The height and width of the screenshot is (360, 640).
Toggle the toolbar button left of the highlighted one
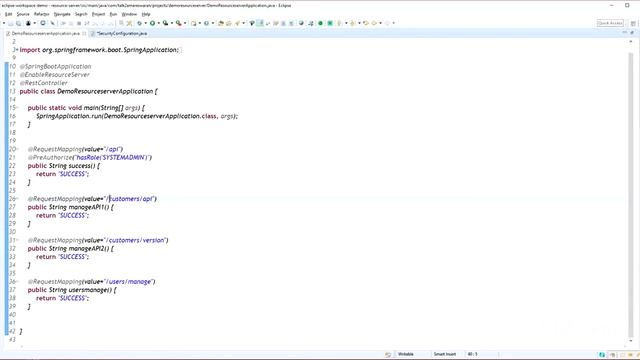click(252, 23)
